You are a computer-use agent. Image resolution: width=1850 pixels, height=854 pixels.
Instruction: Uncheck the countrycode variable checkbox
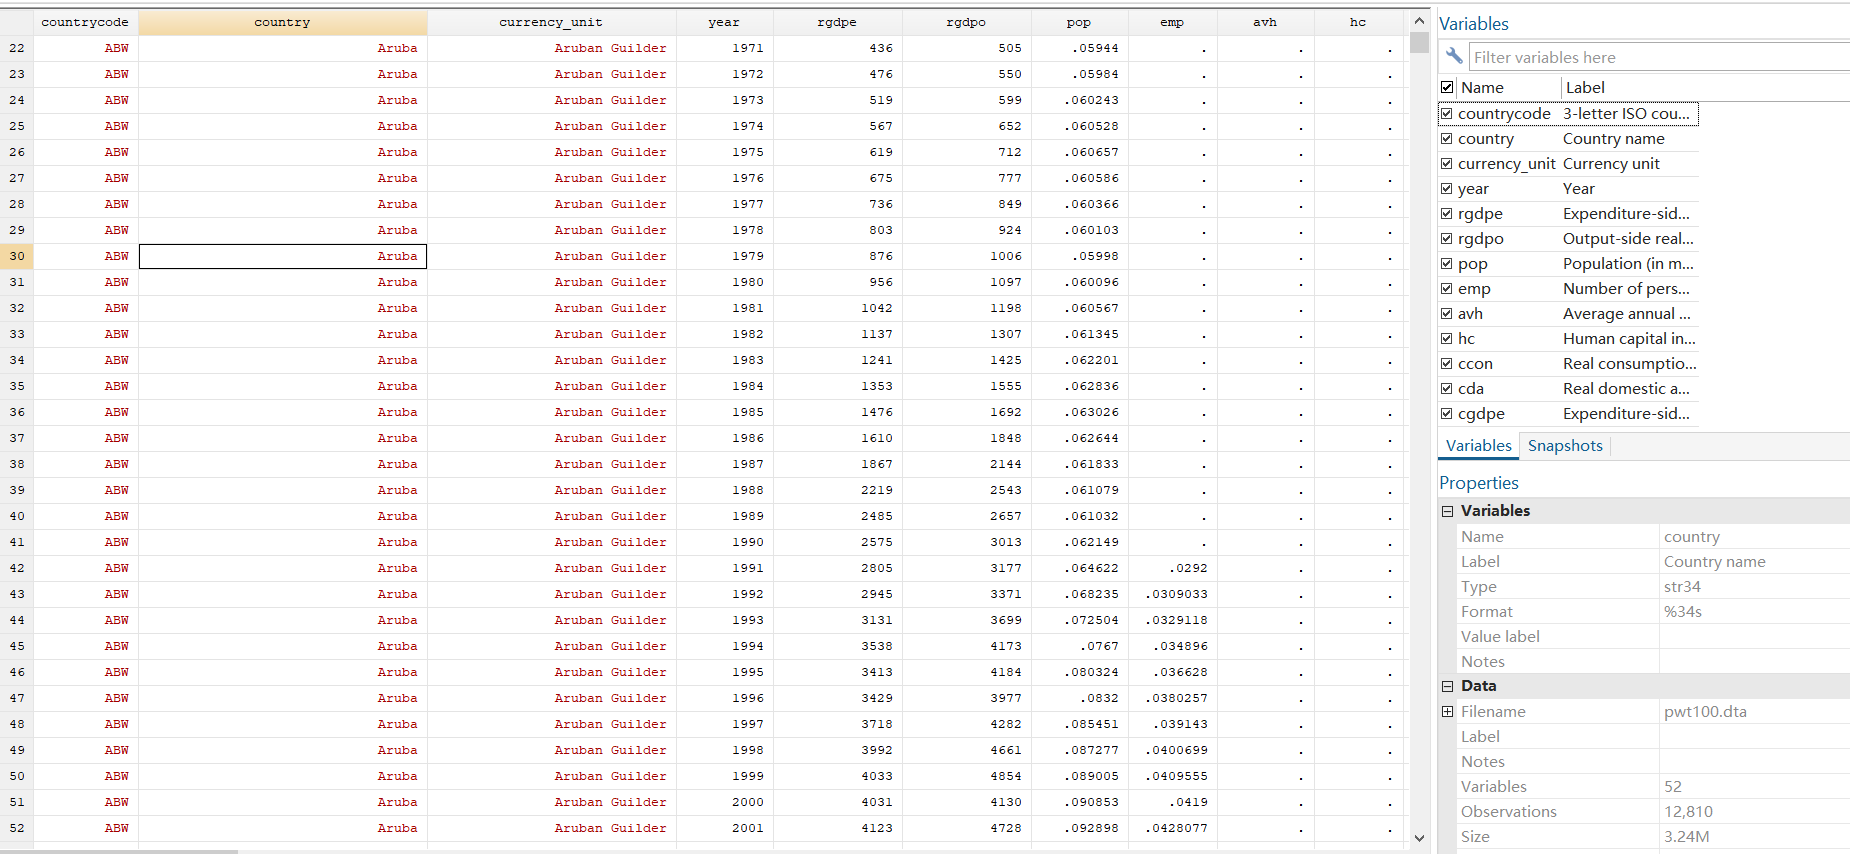tap(1446, 113)
